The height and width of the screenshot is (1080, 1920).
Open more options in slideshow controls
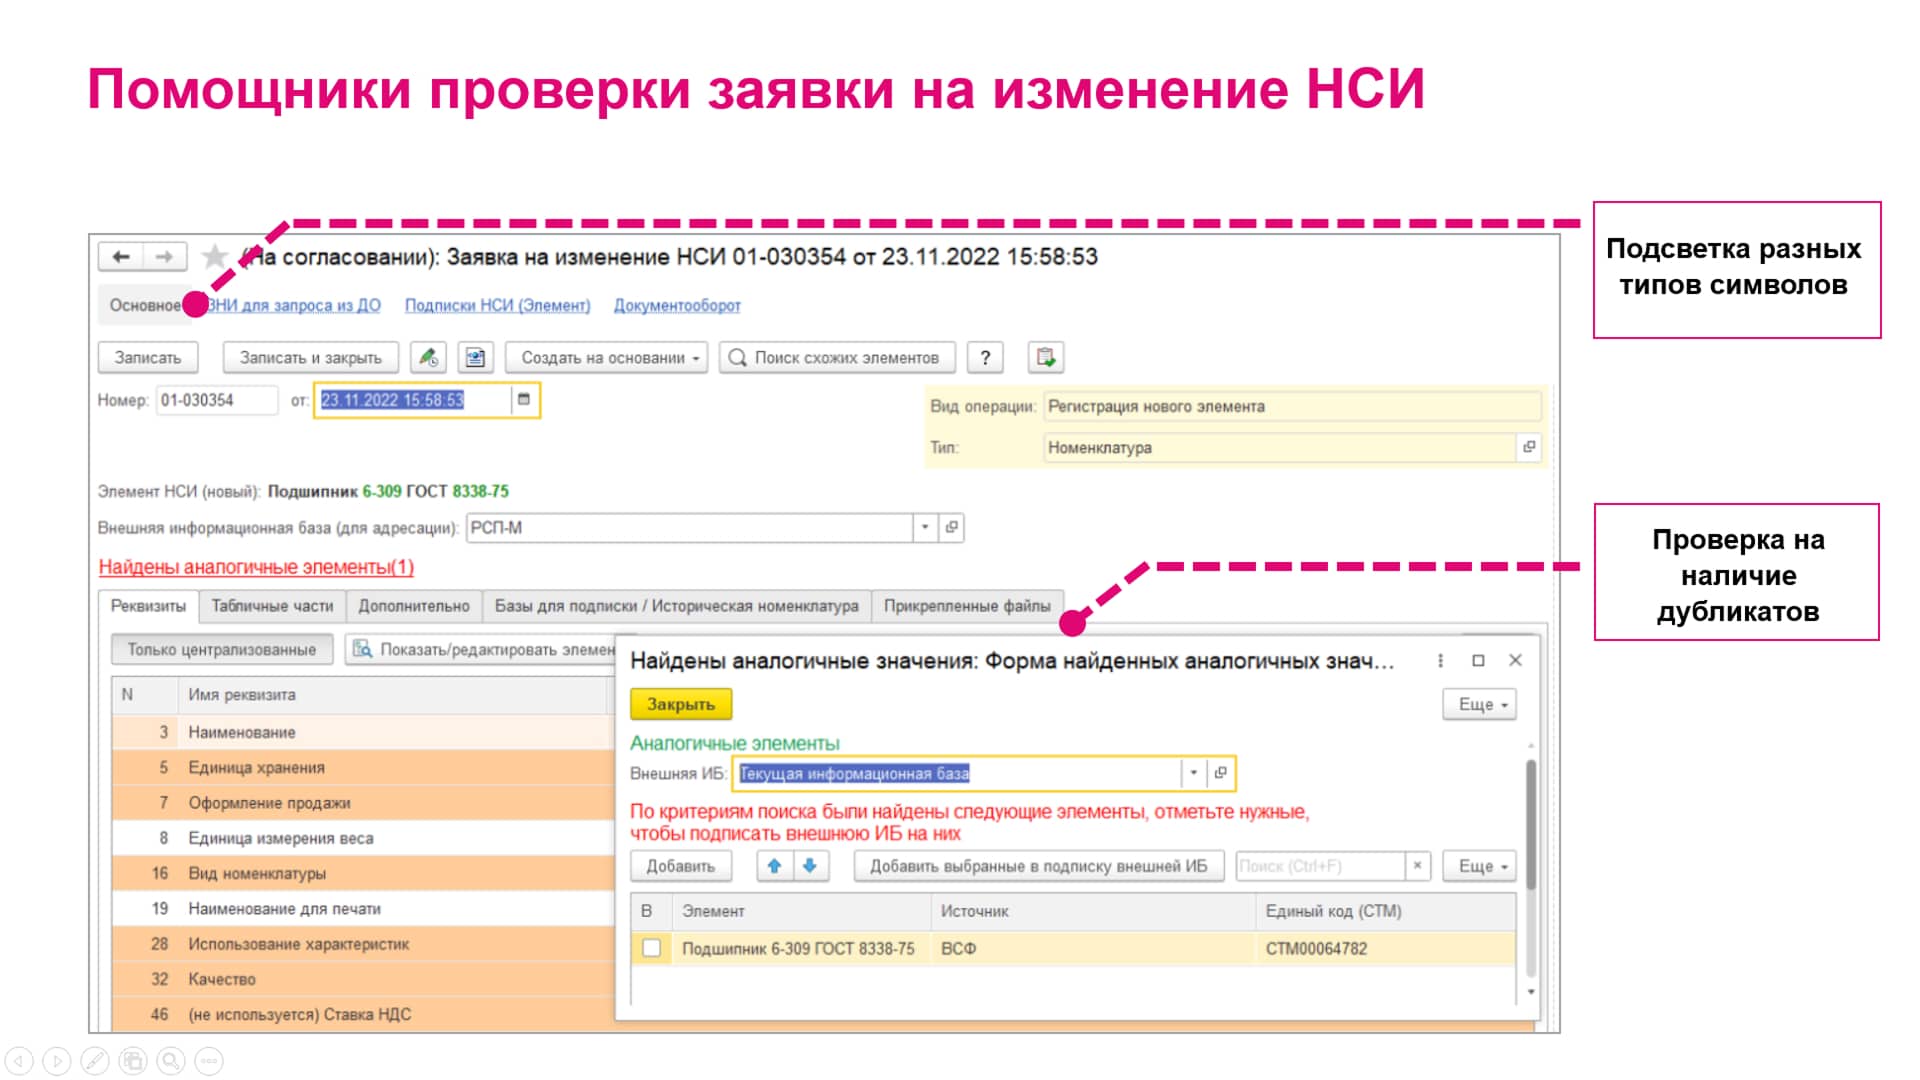click(209, 1060)
